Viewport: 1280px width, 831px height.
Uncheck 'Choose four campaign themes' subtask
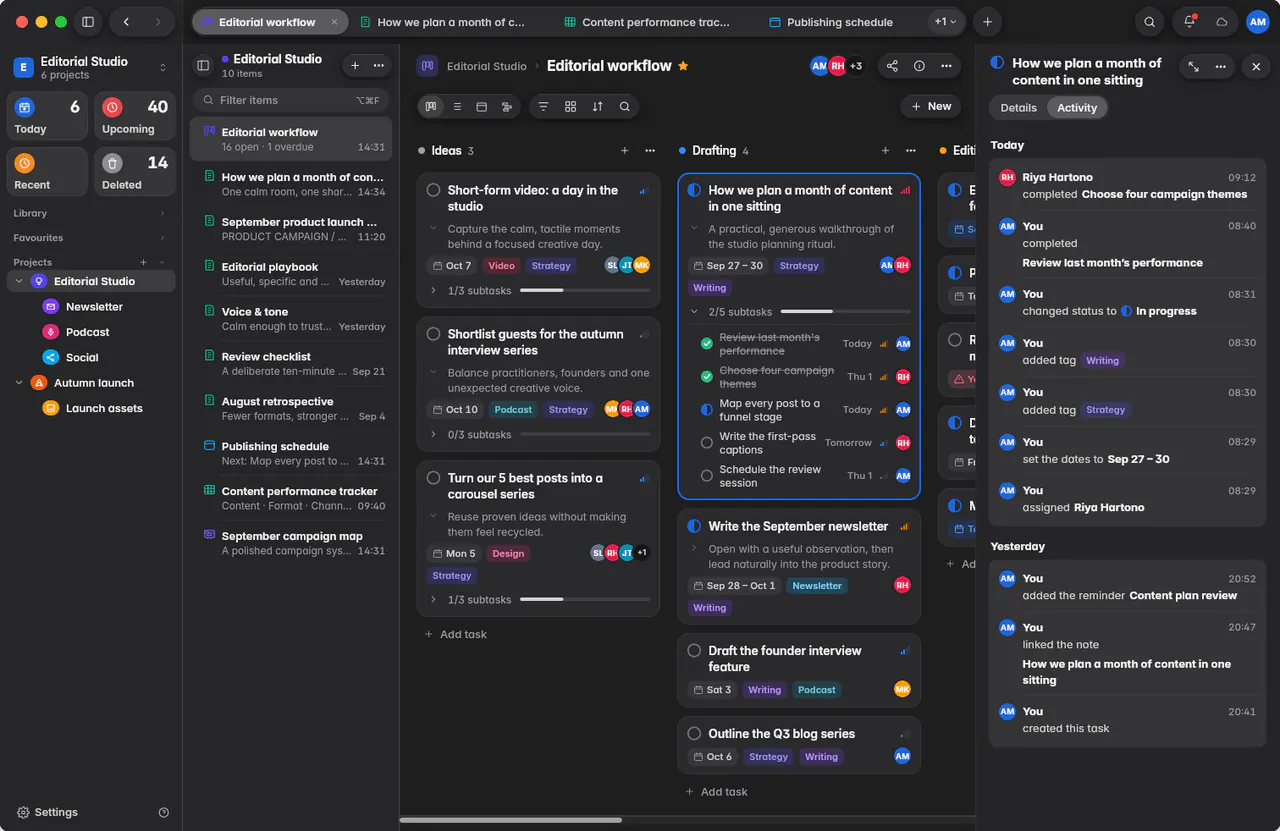(x=706, y=377)
